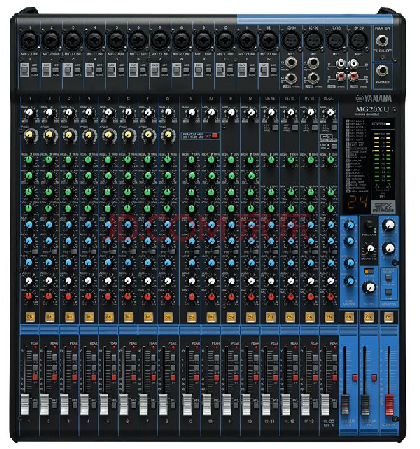Click the channel 8 yellow compressor knob
Screen dimensions: 420x449
pyautogui.click(x=168, y=135)
